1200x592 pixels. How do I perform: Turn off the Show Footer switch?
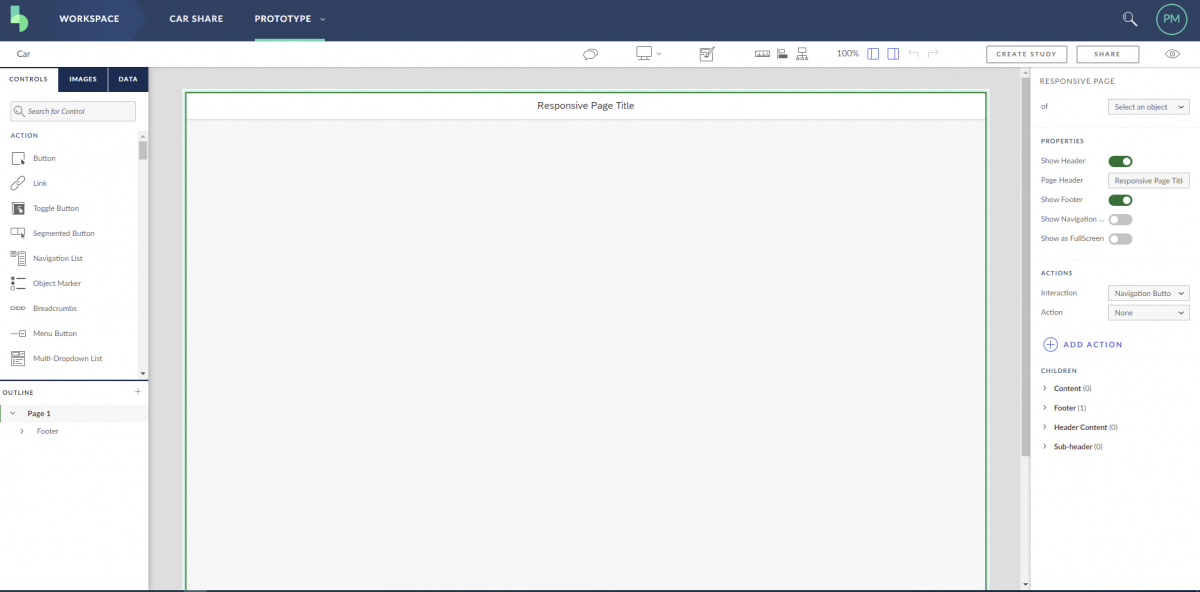pyautogui.click(x=1120, y=200)
